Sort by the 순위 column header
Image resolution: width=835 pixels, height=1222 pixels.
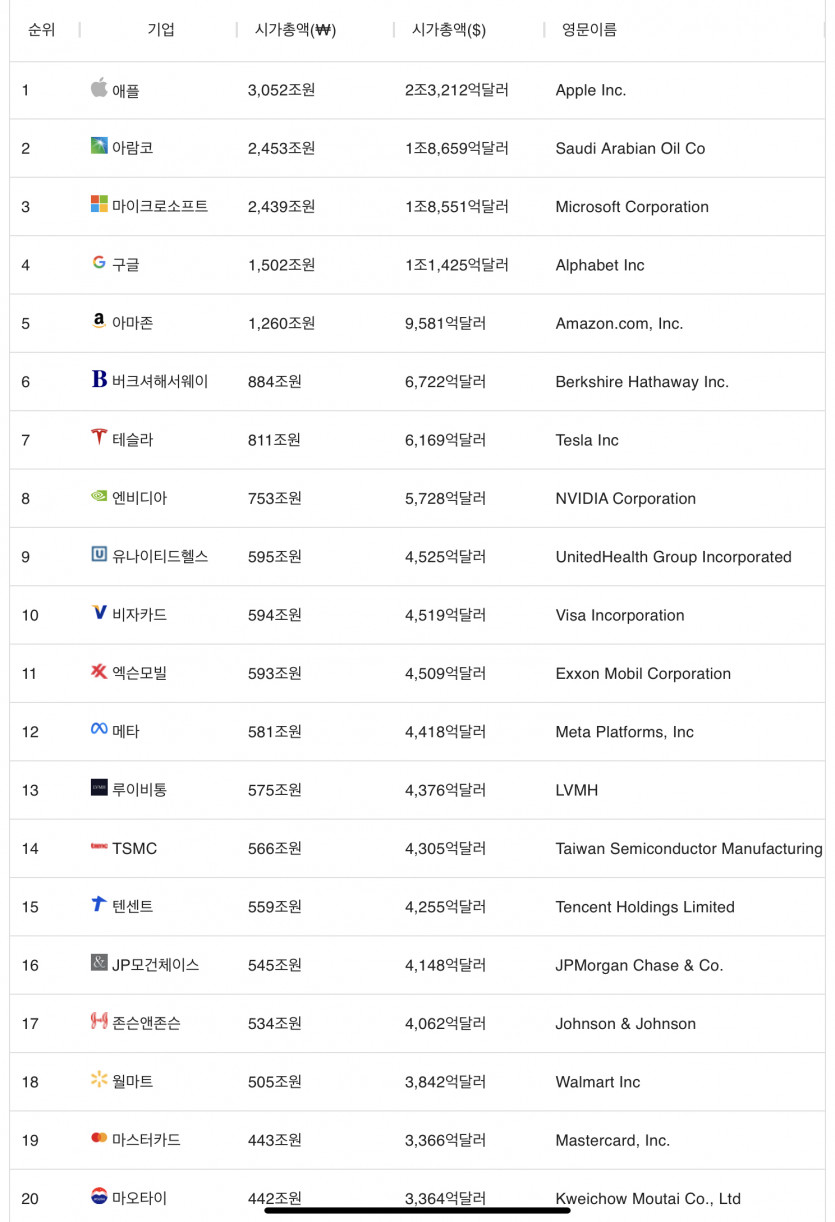pyautogui.click(x=41, y=30)
